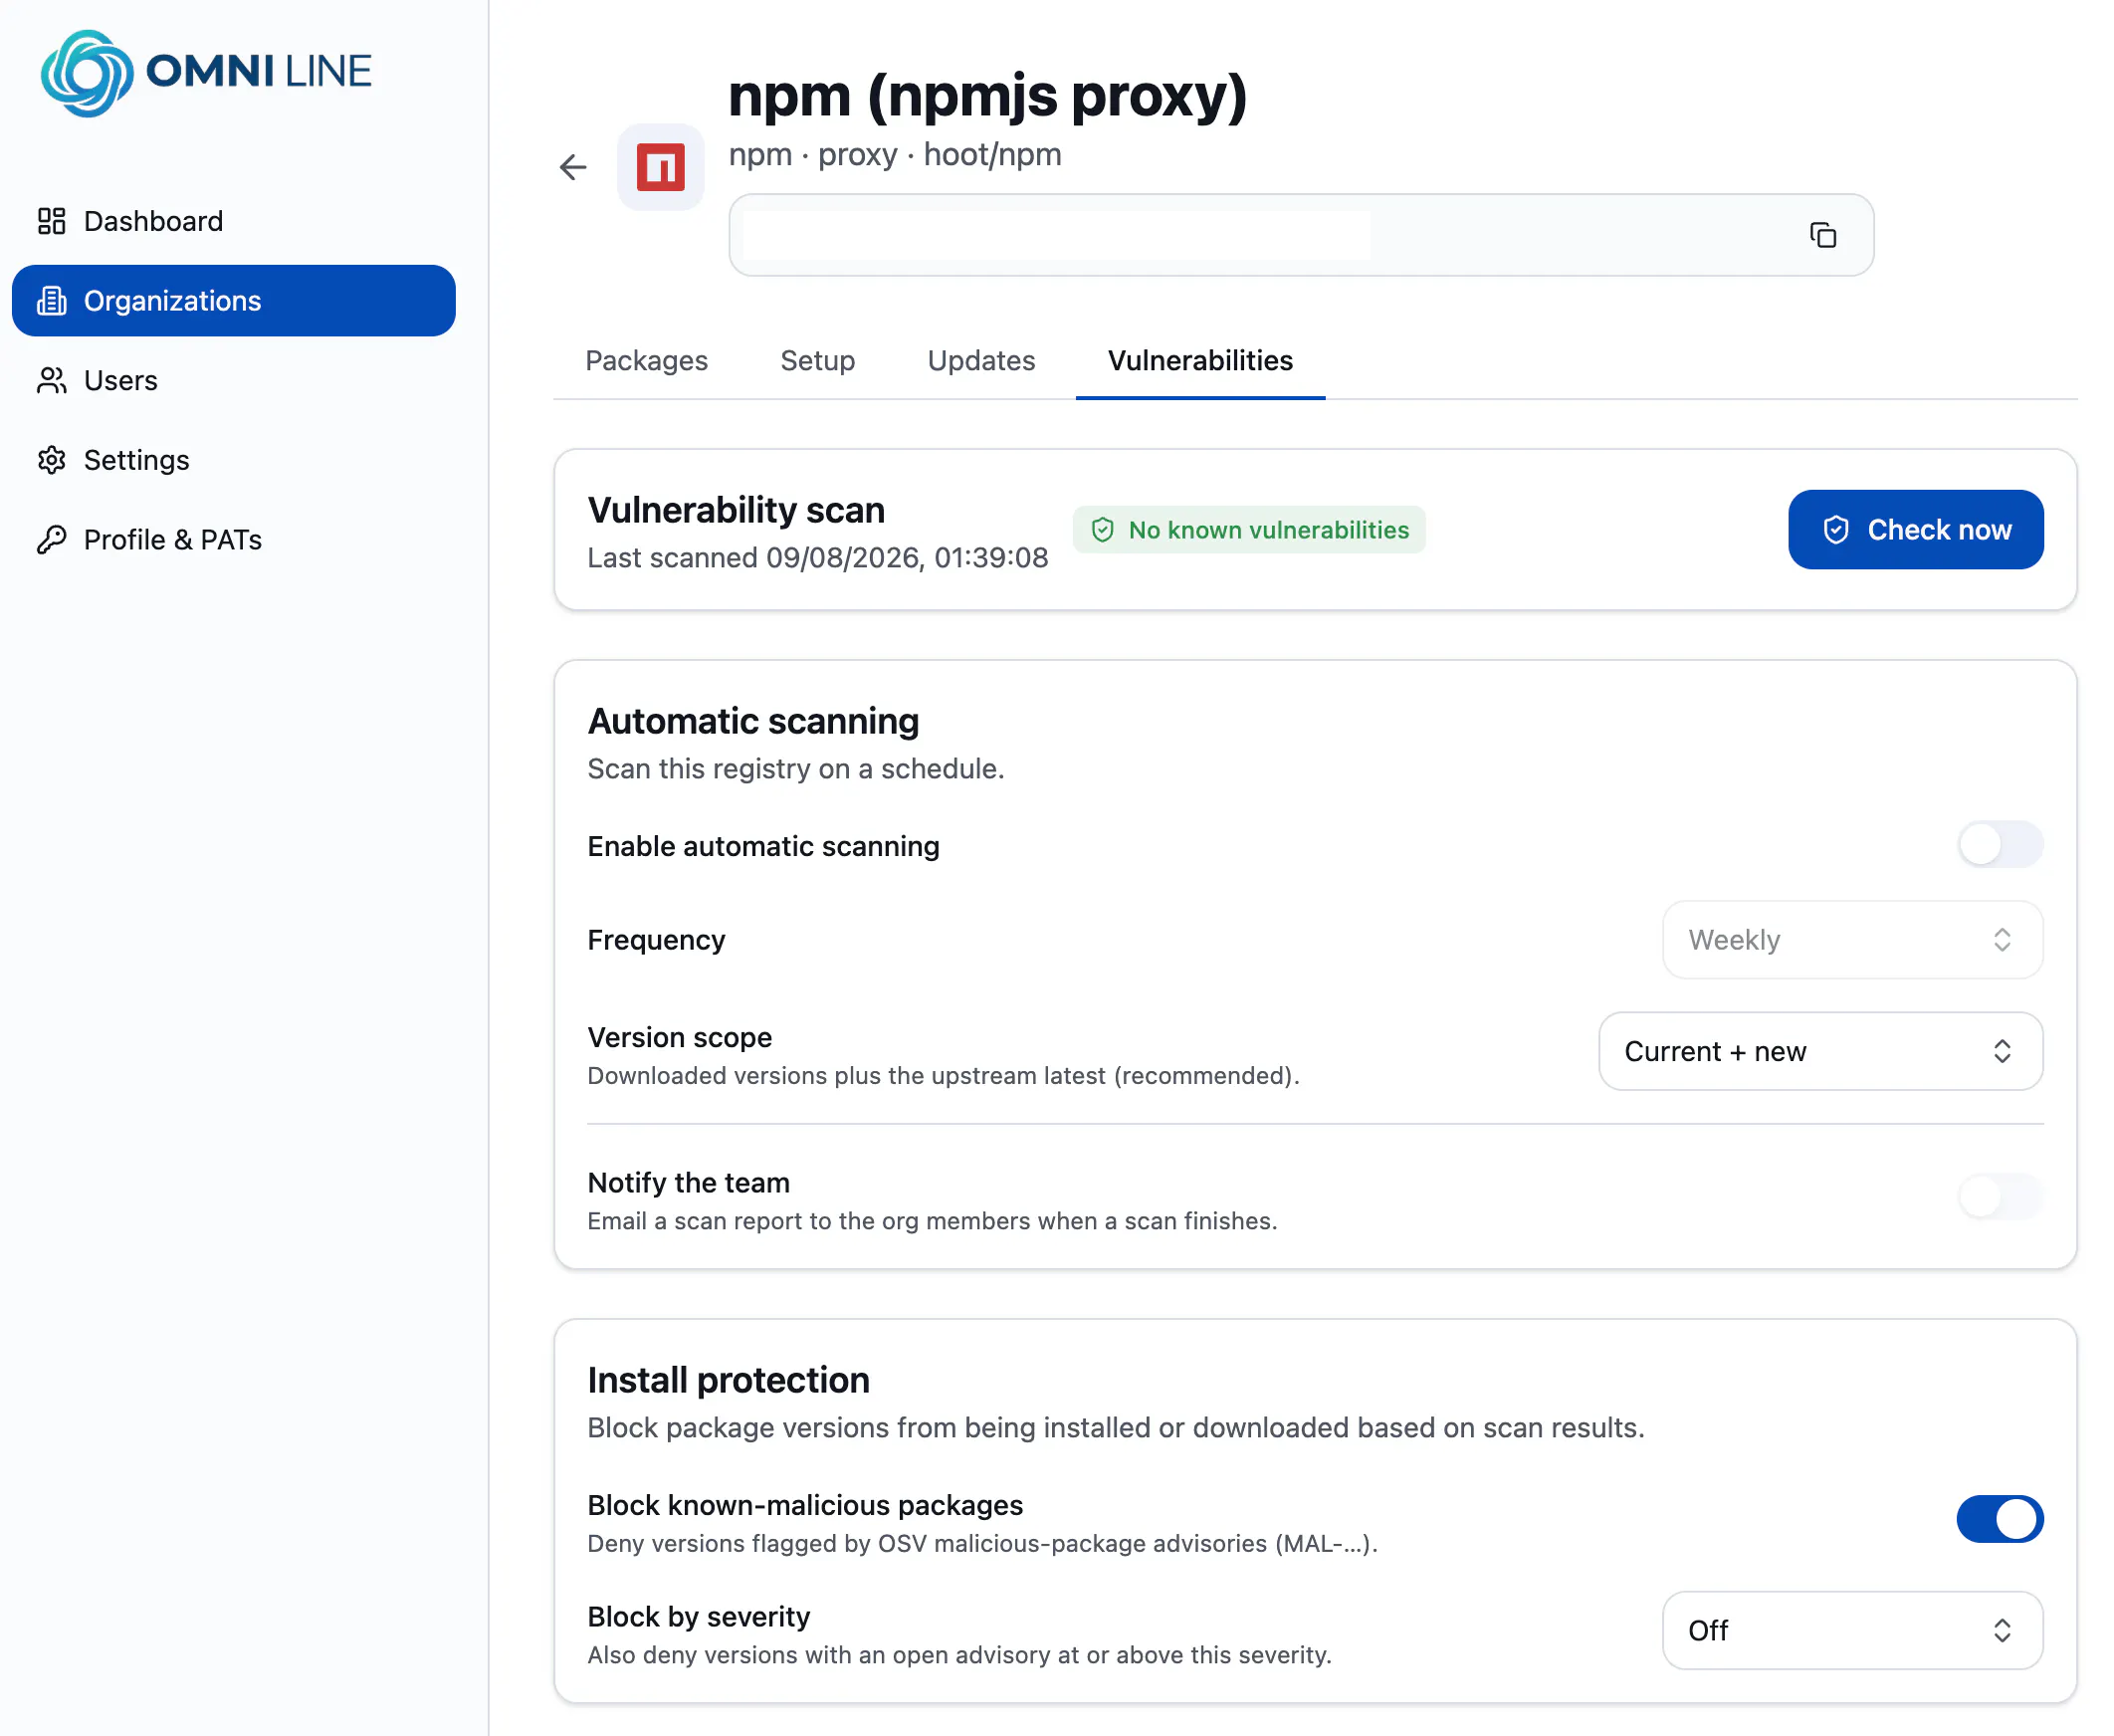
Task: Click the Organizations building icon
Action: (x=52, y=301)
